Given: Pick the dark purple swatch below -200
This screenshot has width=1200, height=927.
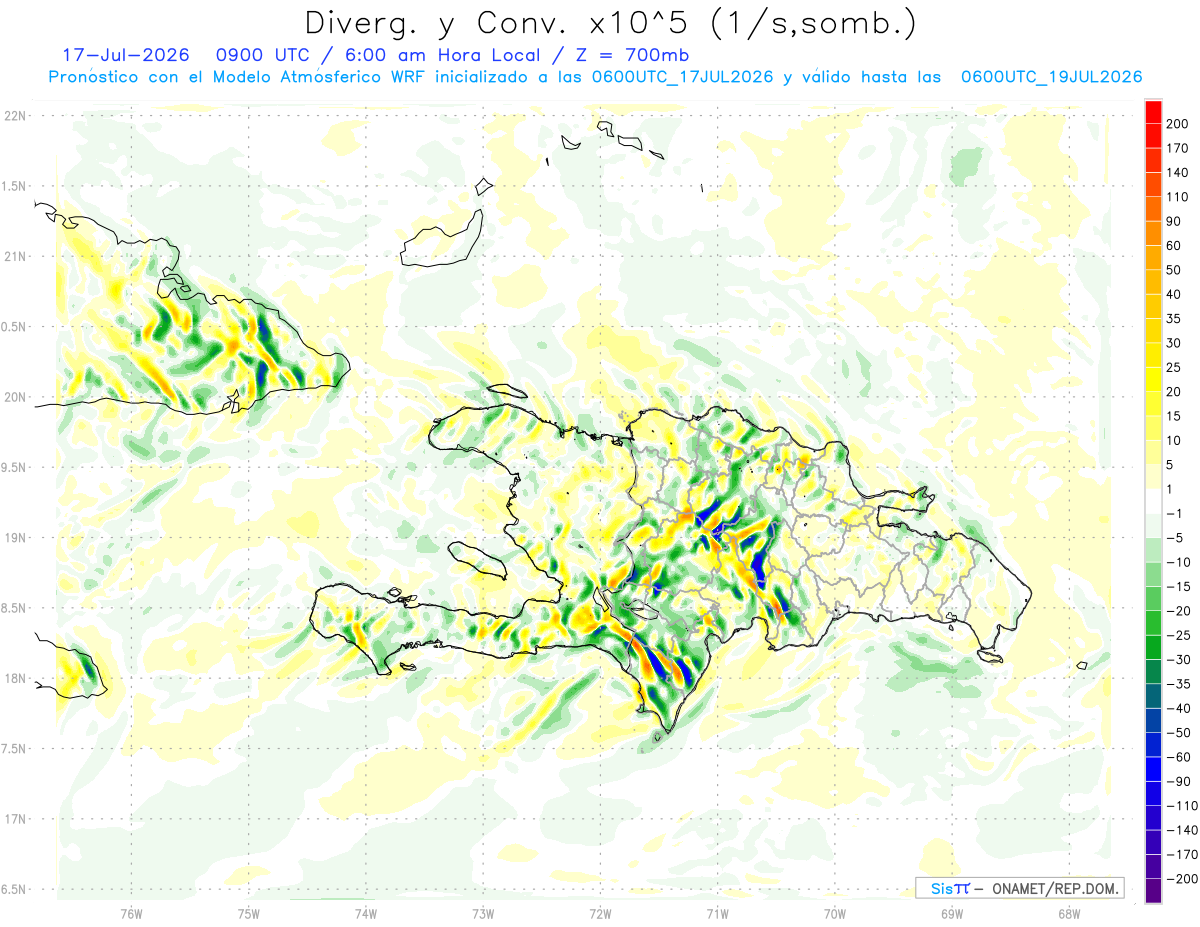Looking at the screenshot, I should (x=1153, y=890).
